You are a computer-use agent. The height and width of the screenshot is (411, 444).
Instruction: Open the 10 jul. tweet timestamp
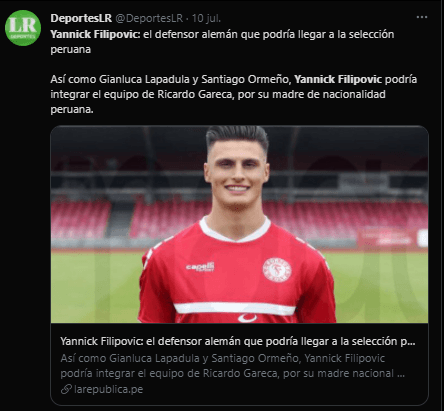click(x=206, y=18)
